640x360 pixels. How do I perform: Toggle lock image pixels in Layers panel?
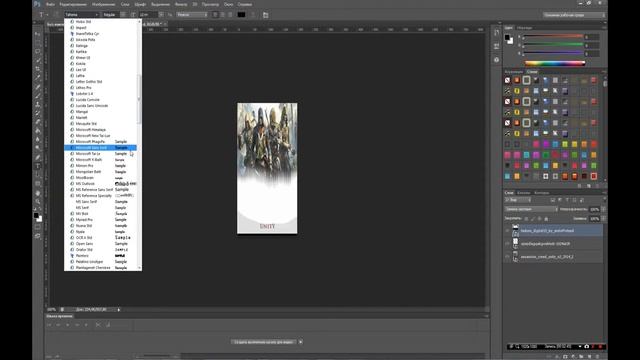[x=533, y=219]
